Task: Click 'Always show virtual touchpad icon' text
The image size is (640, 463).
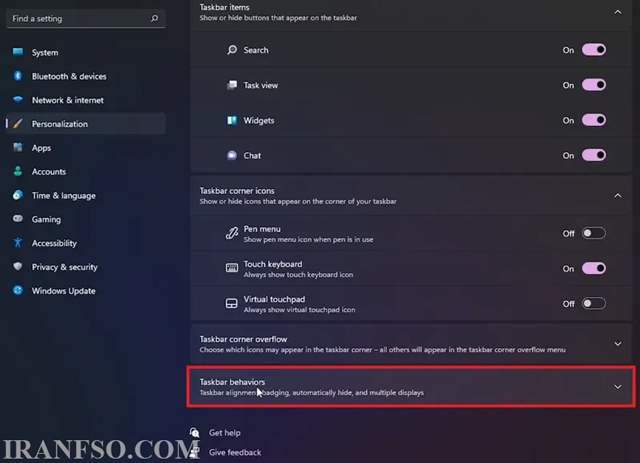Action: [299, 310]
